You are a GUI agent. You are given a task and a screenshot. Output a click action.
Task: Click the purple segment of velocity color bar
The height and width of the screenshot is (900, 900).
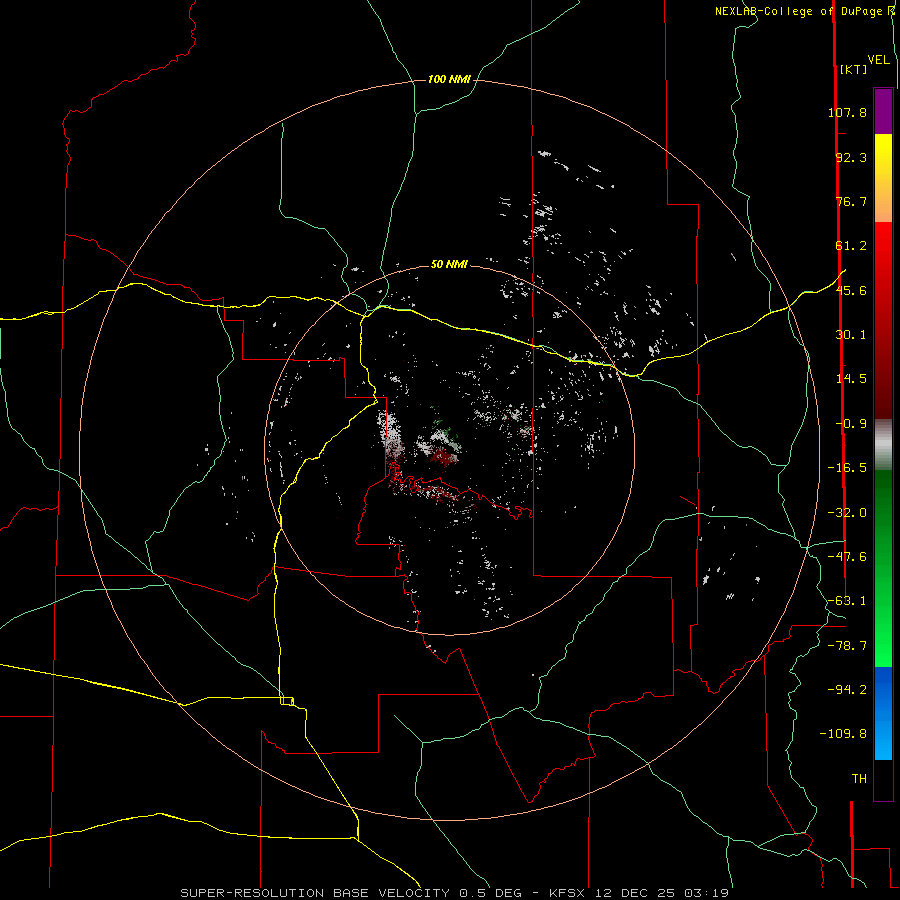point(883,111)
